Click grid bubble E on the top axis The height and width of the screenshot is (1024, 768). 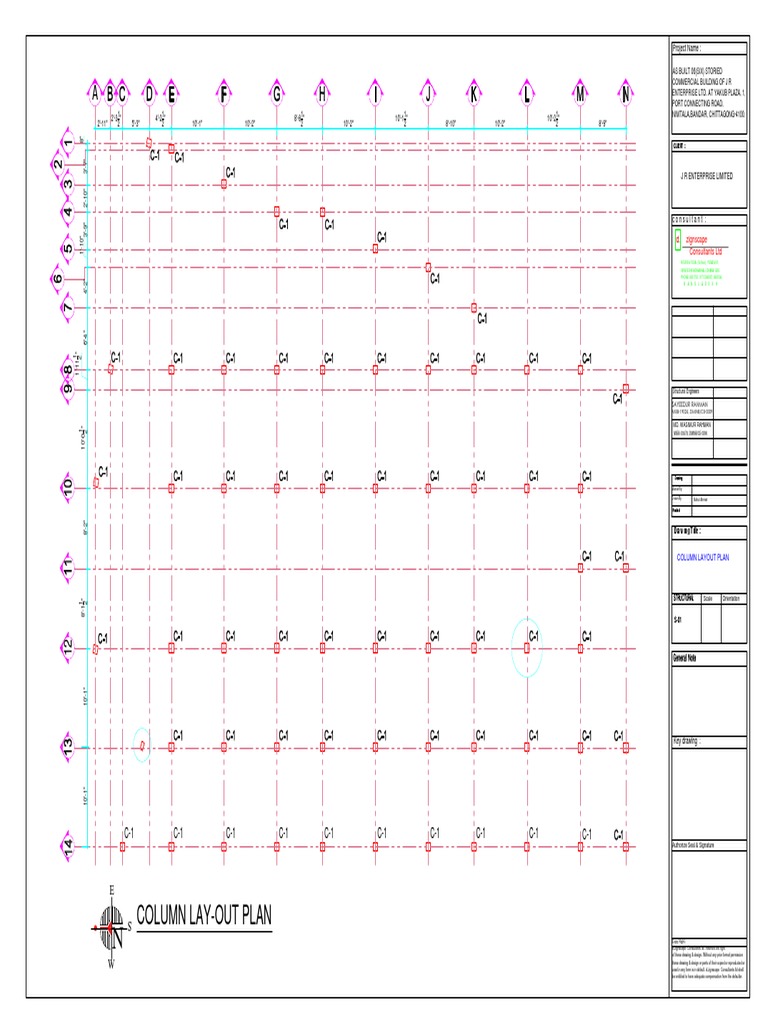(x=172, y=95)
